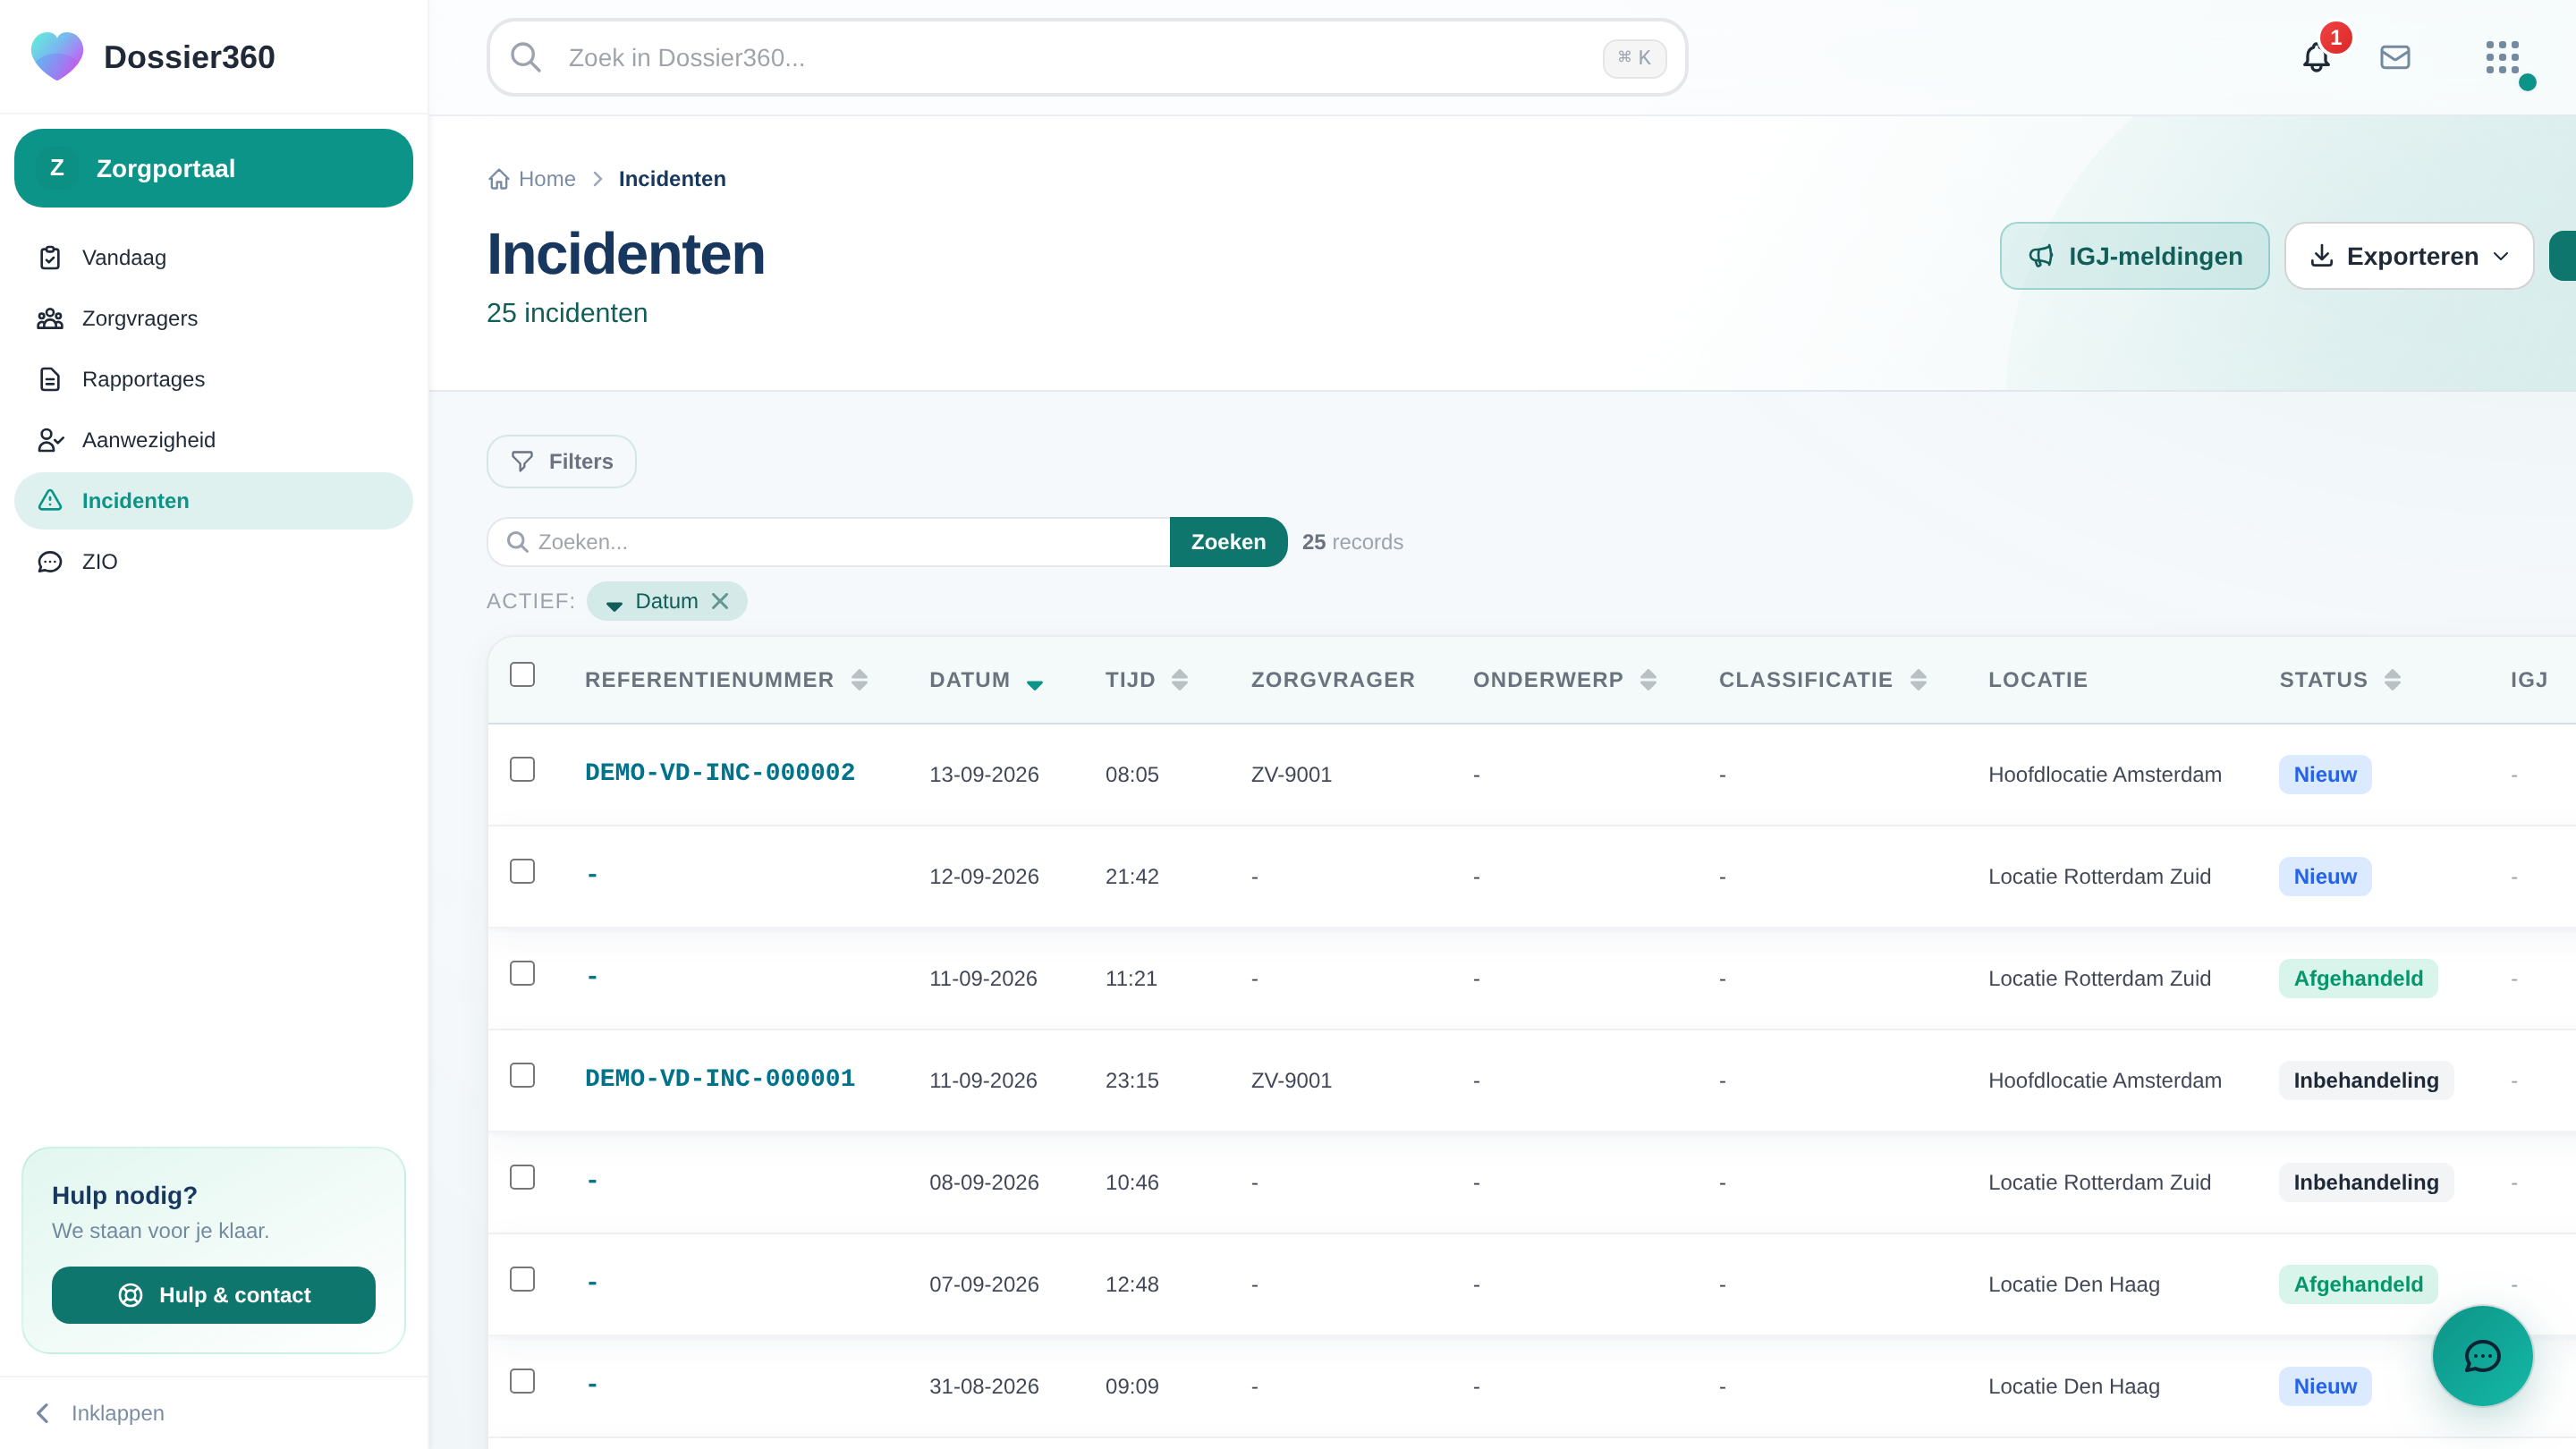The height and width of the screenshot is (1449, 2576).
Task: Open the Exporteren dropdown
Action: 2409,256
